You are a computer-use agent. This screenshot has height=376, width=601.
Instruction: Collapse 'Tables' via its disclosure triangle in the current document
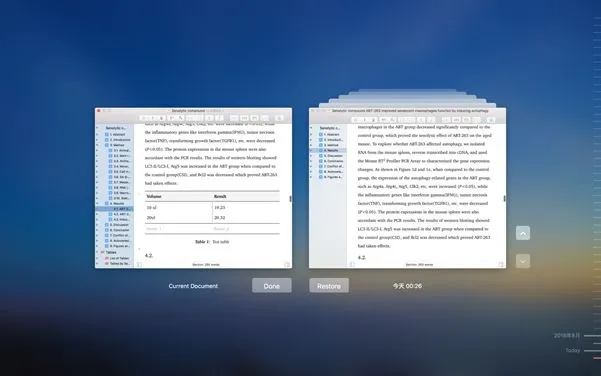coord(97,252)
